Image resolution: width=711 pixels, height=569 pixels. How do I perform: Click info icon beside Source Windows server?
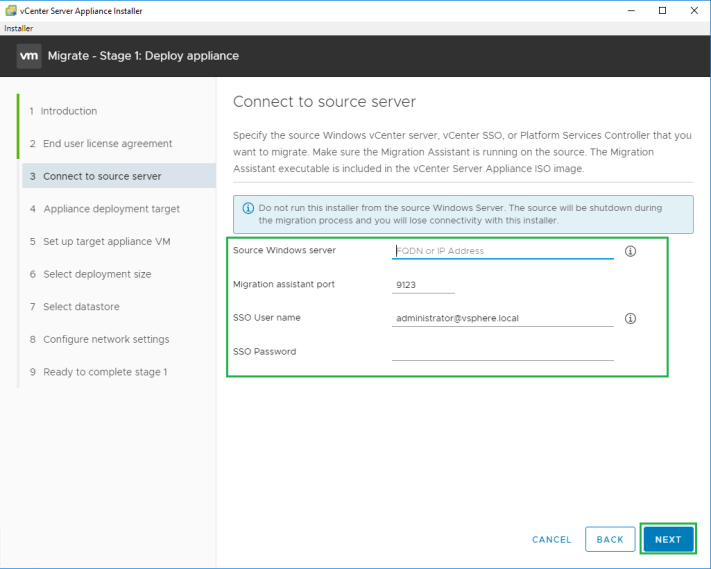[x=630, y=251]
